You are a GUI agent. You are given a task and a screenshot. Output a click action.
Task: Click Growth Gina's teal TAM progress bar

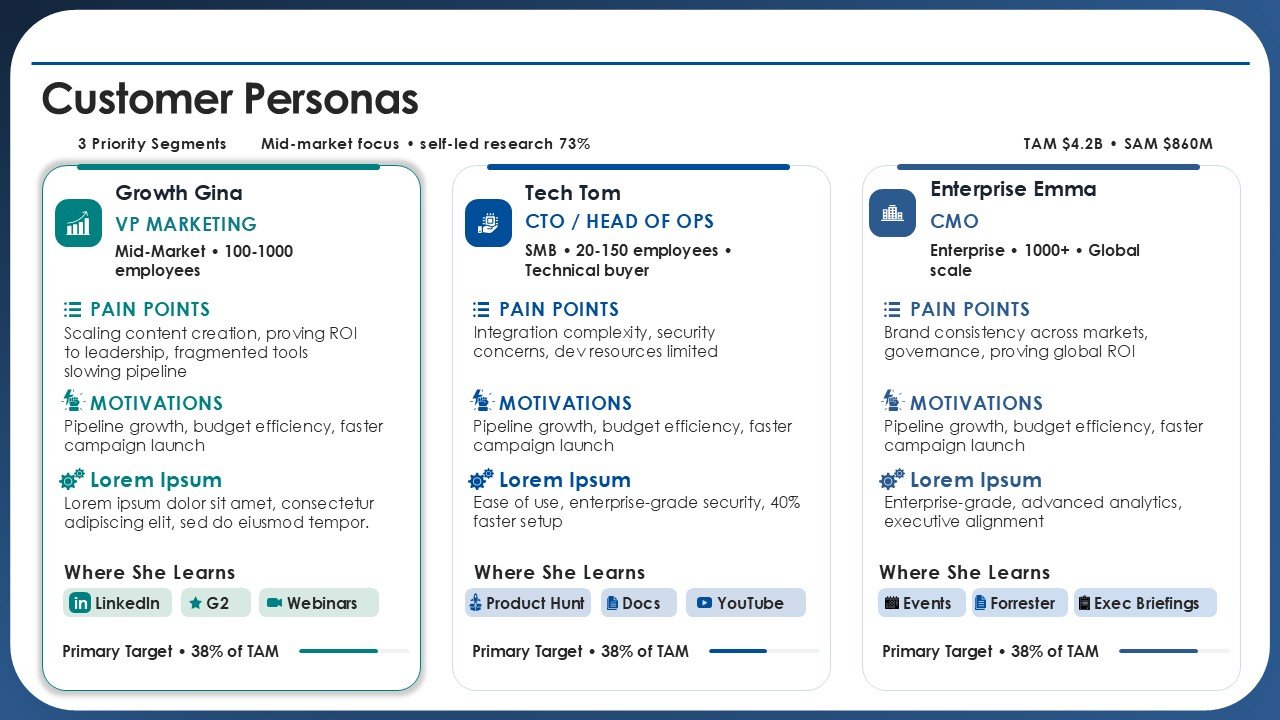point(354,651)
